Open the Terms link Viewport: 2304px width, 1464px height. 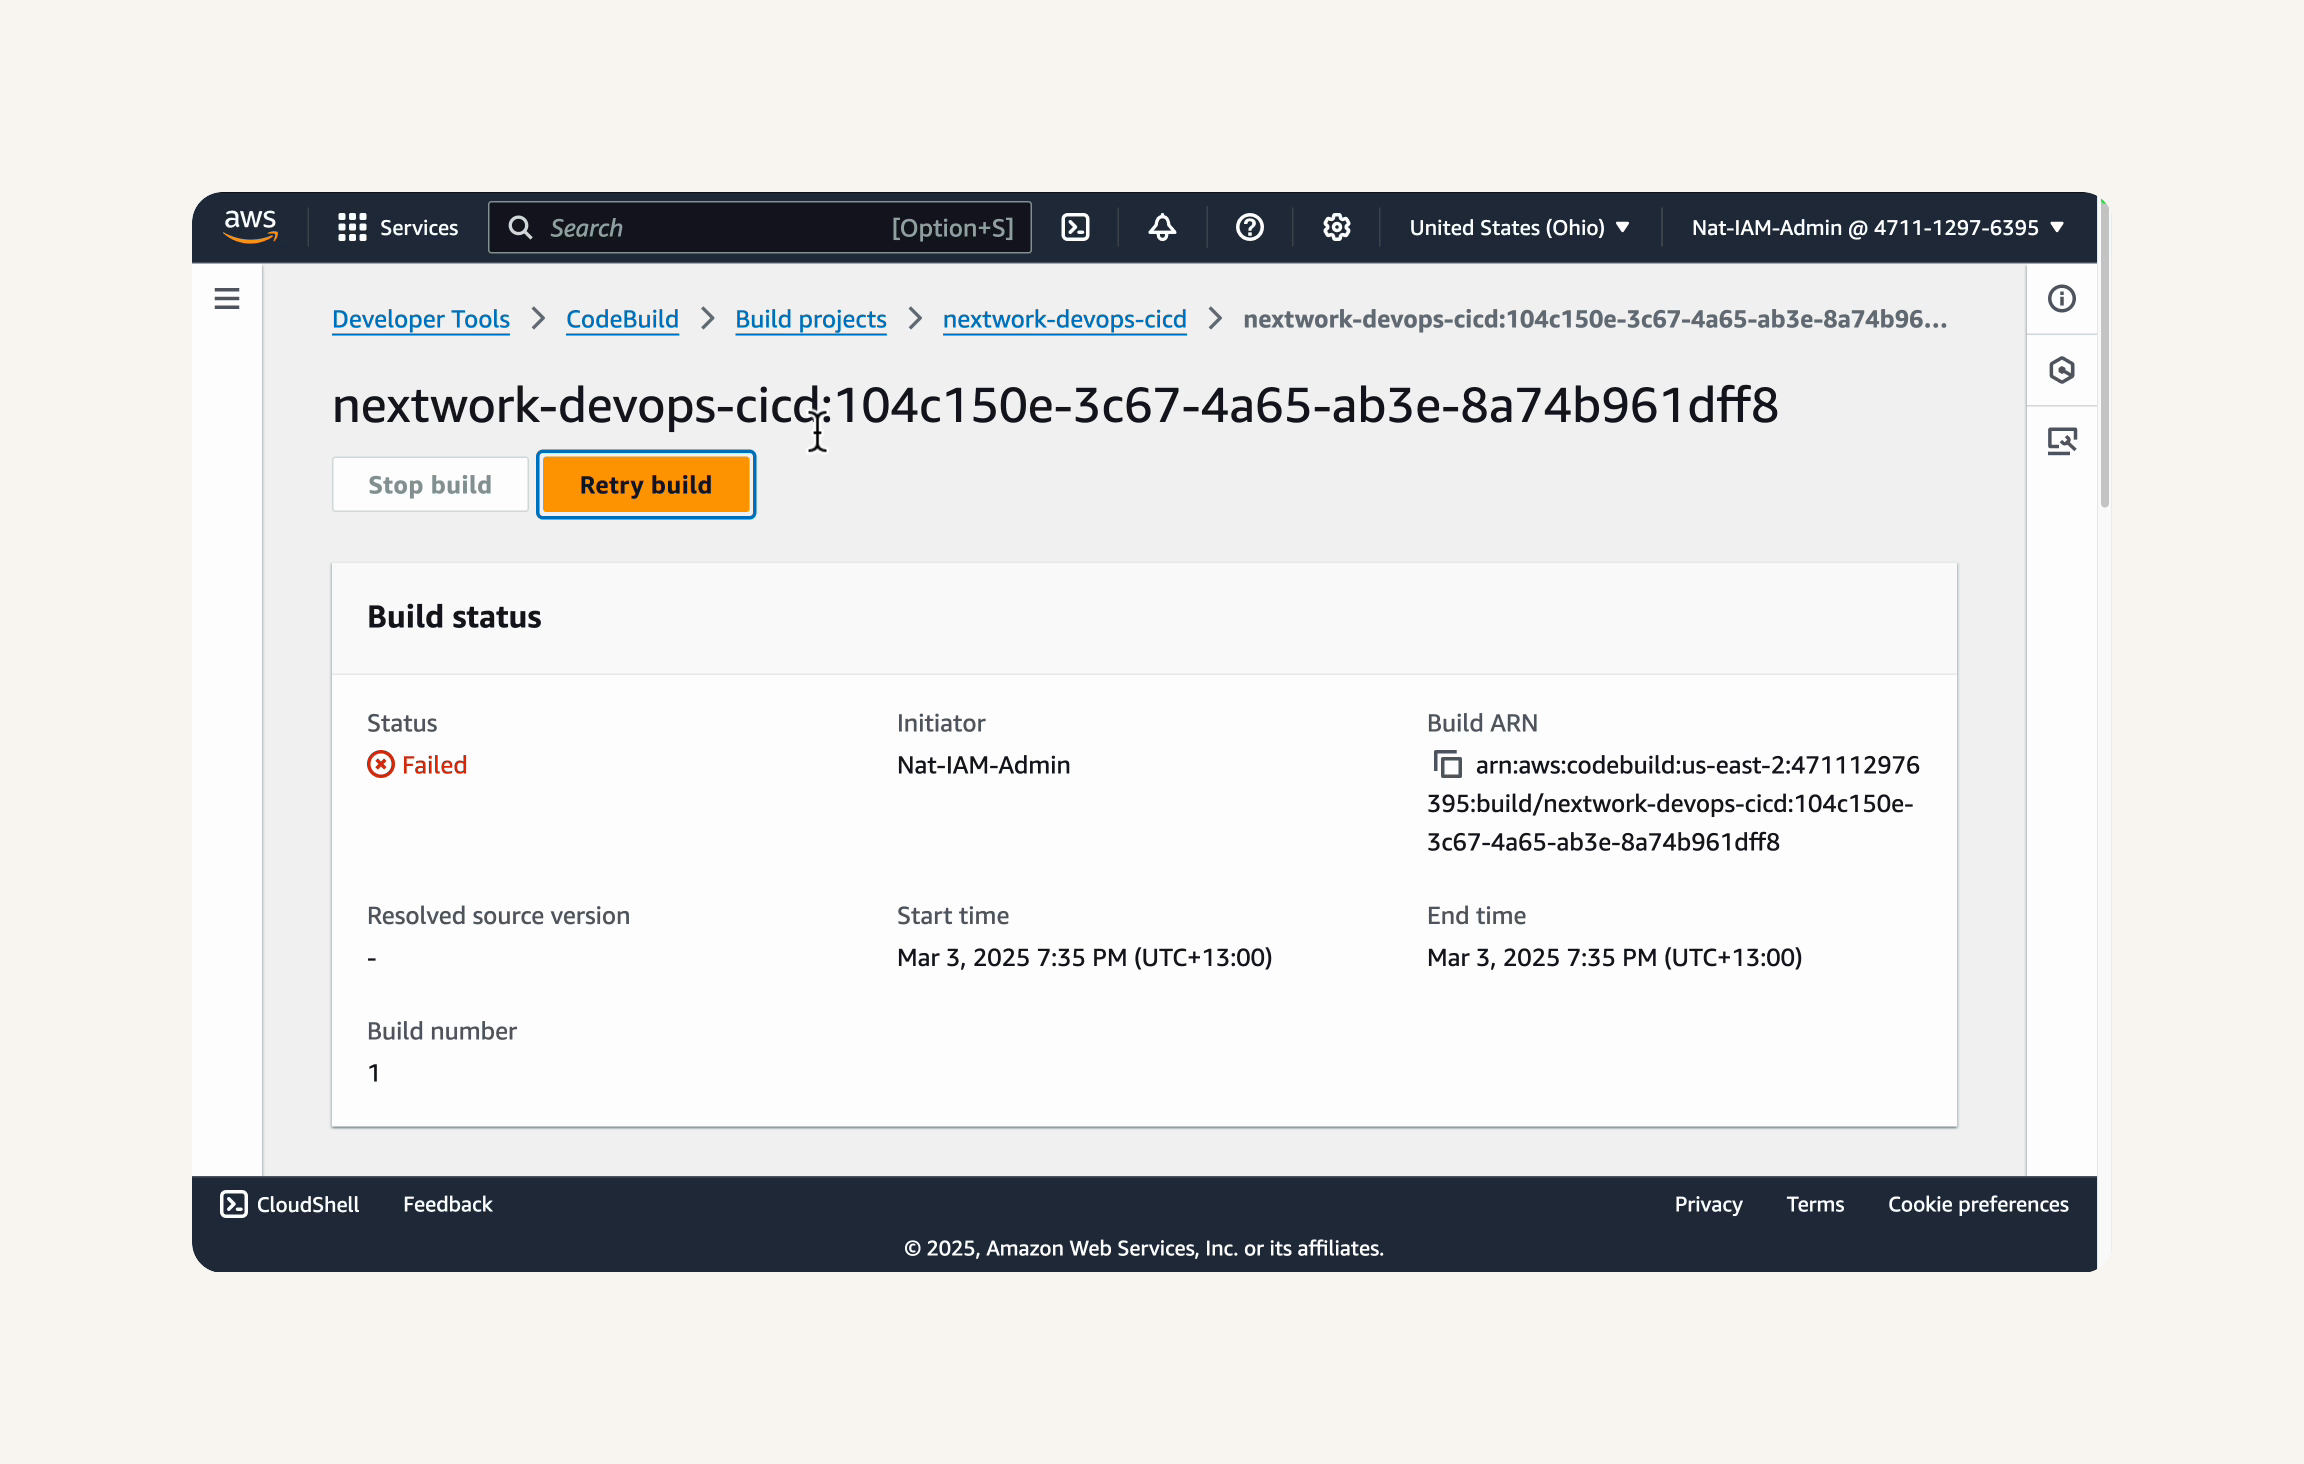[1815, 1204]
